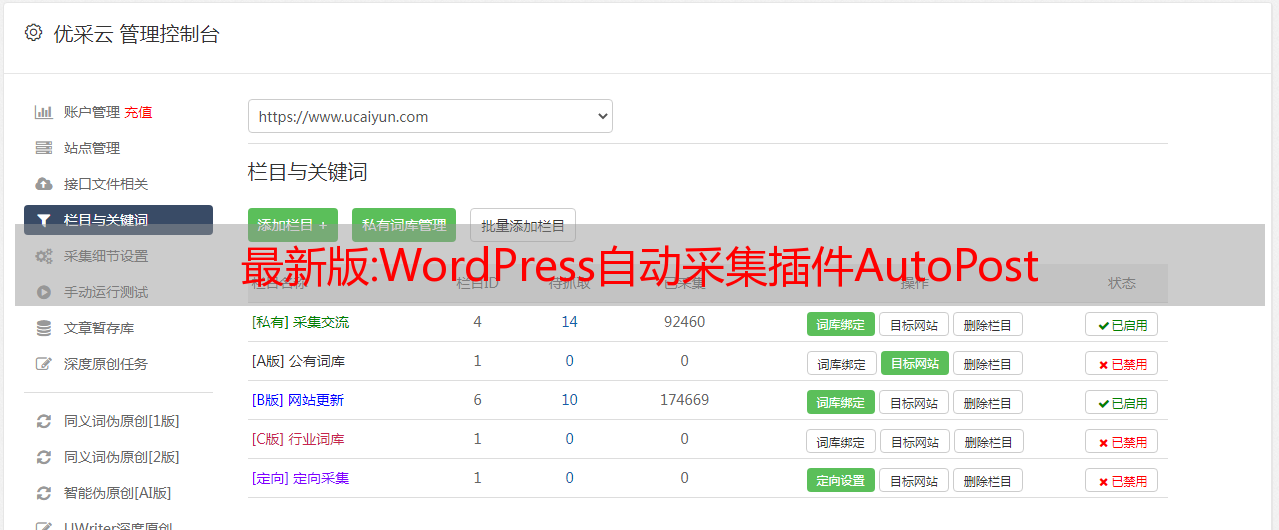
Task: Click the server icon beside 站点管理
Action: [x=43, y=148]
